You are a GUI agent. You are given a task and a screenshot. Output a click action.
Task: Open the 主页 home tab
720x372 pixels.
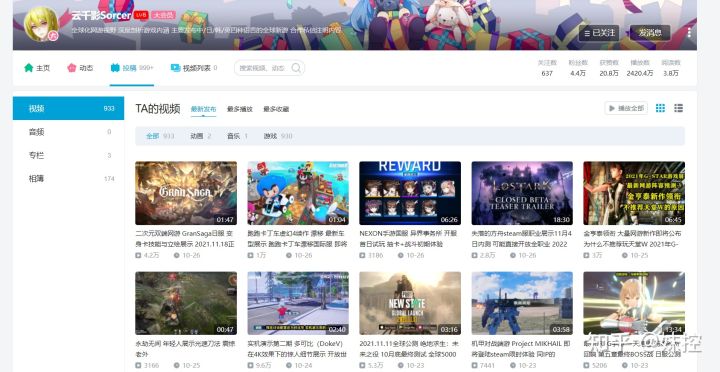[37, 68]
